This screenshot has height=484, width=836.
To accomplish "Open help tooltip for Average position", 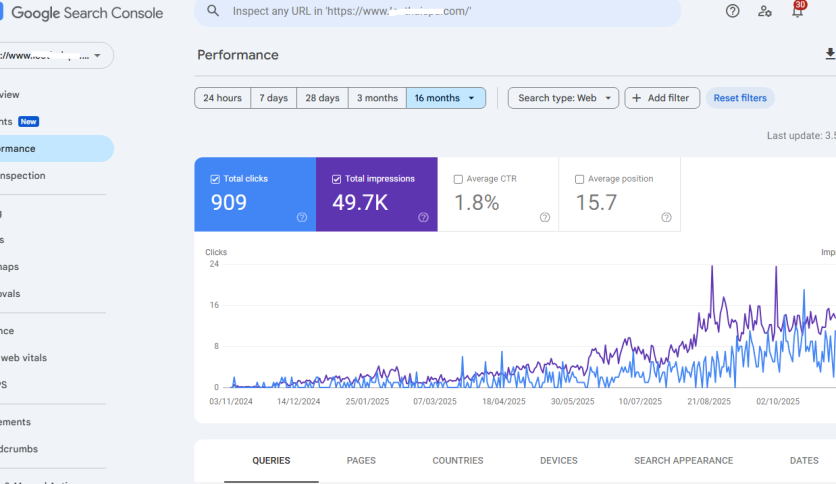I will pyautogui.click(x=666, y=217).
